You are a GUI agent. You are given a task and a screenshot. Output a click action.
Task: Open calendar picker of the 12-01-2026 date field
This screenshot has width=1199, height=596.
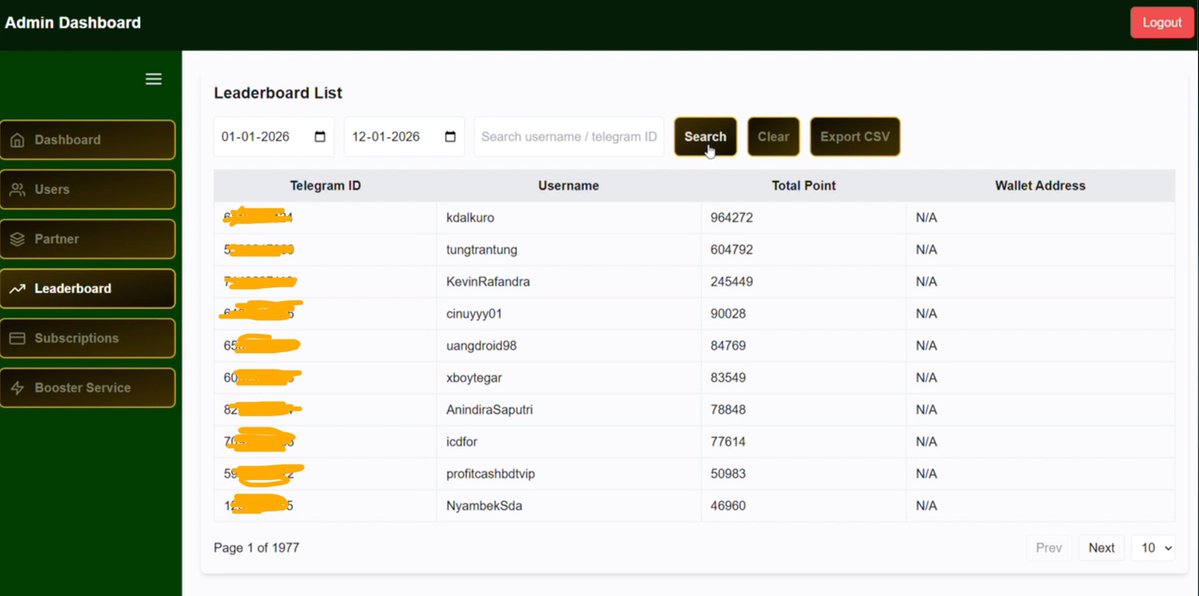tap(450, 137)
